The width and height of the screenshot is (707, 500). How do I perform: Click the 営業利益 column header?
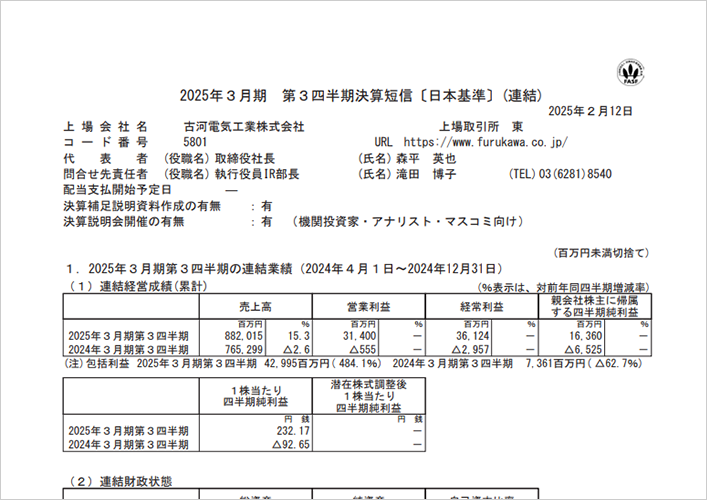368,307
